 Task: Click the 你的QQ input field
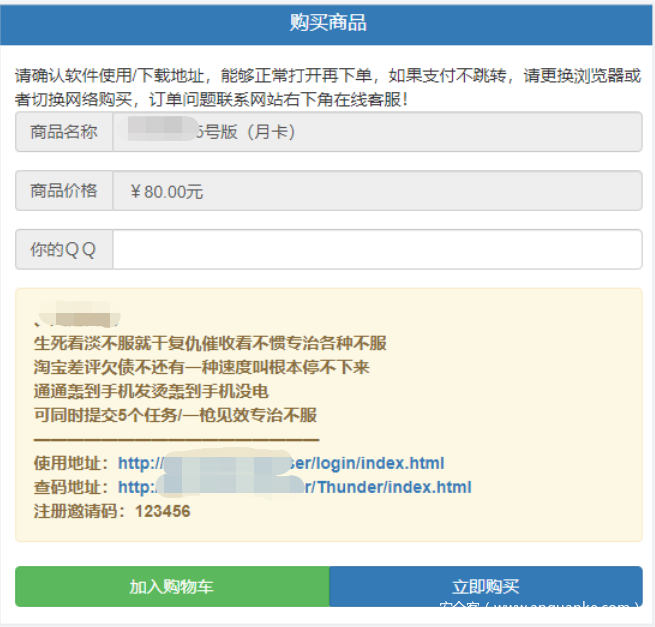(376, 250)
